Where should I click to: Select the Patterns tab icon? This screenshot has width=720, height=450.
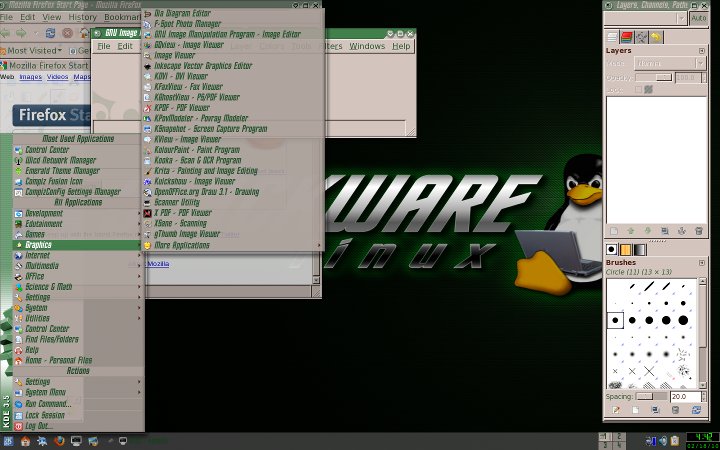click(x=625, y=249)
